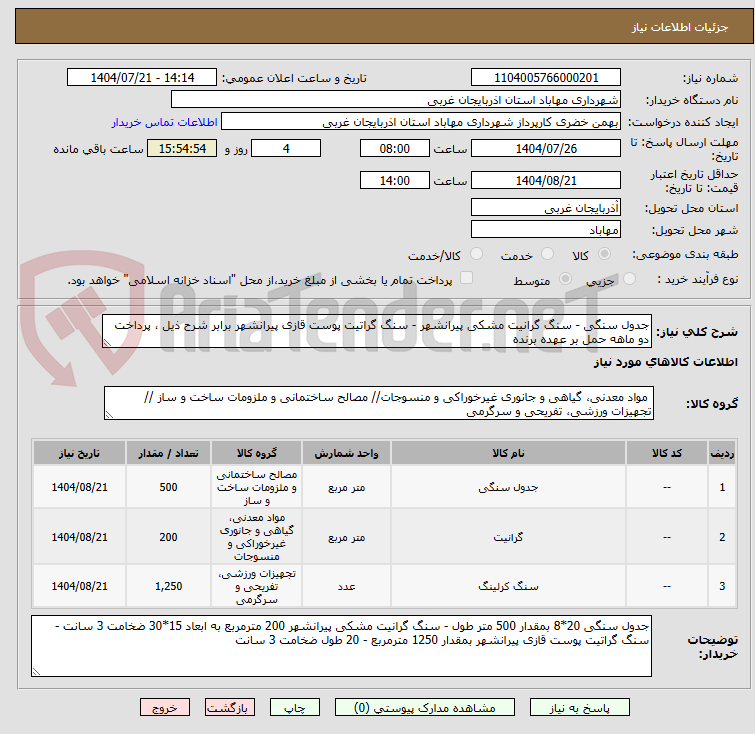Click the جزئیات اطلاعات نیاز page title
The image size is (755, 734).
click(x=679, y=27)
